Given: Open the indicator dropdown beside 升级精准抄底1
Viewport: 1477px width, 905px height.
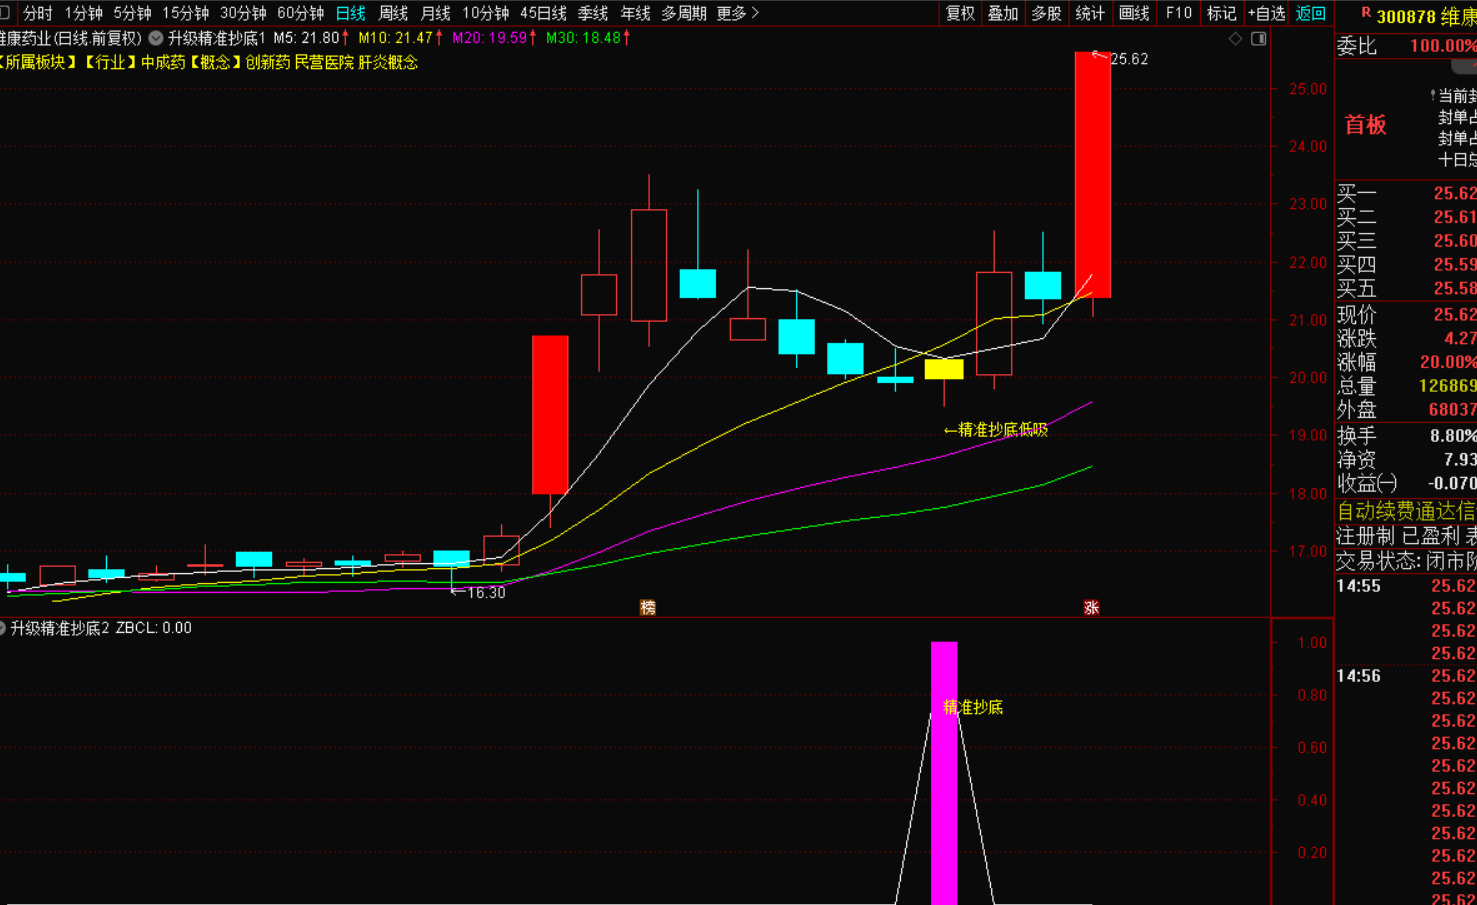Looking at the screenshot, I should [x=156, y=38].
